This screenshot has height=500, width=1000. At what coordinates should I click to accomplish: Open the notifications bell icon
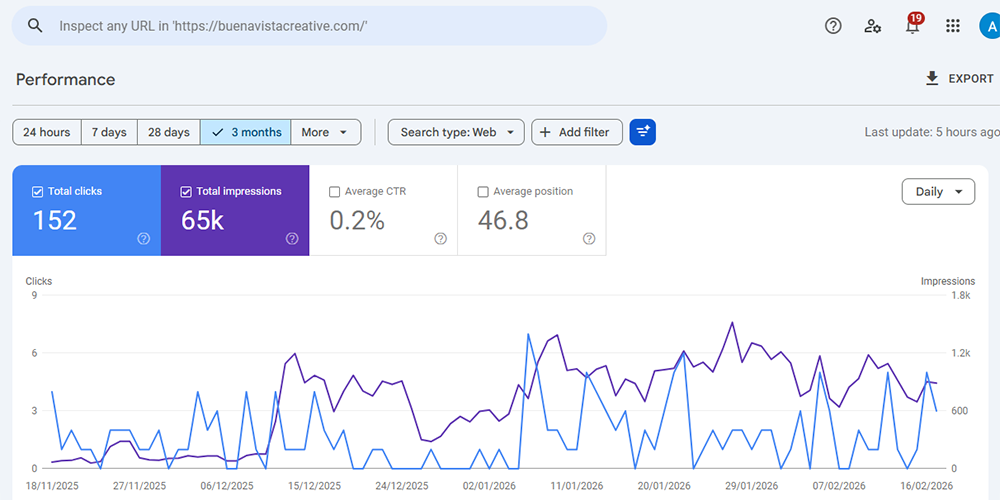912,27
